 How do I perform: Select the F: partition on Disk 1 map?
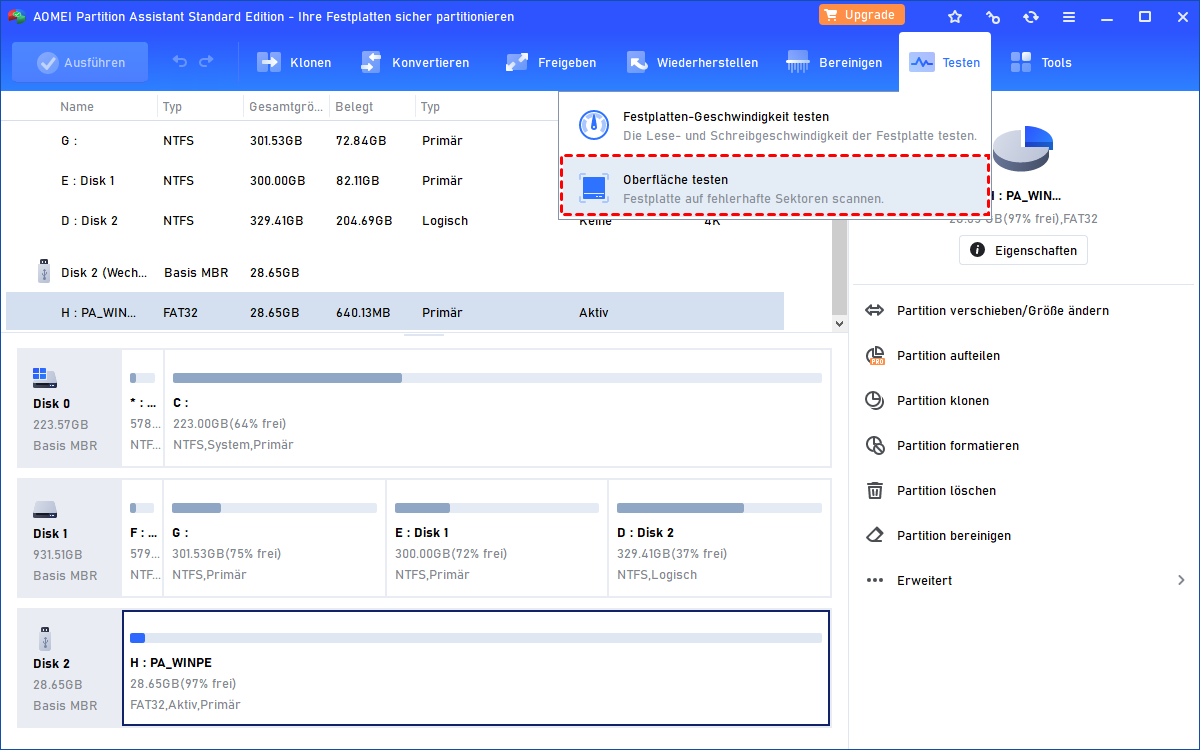pos(143,538)
